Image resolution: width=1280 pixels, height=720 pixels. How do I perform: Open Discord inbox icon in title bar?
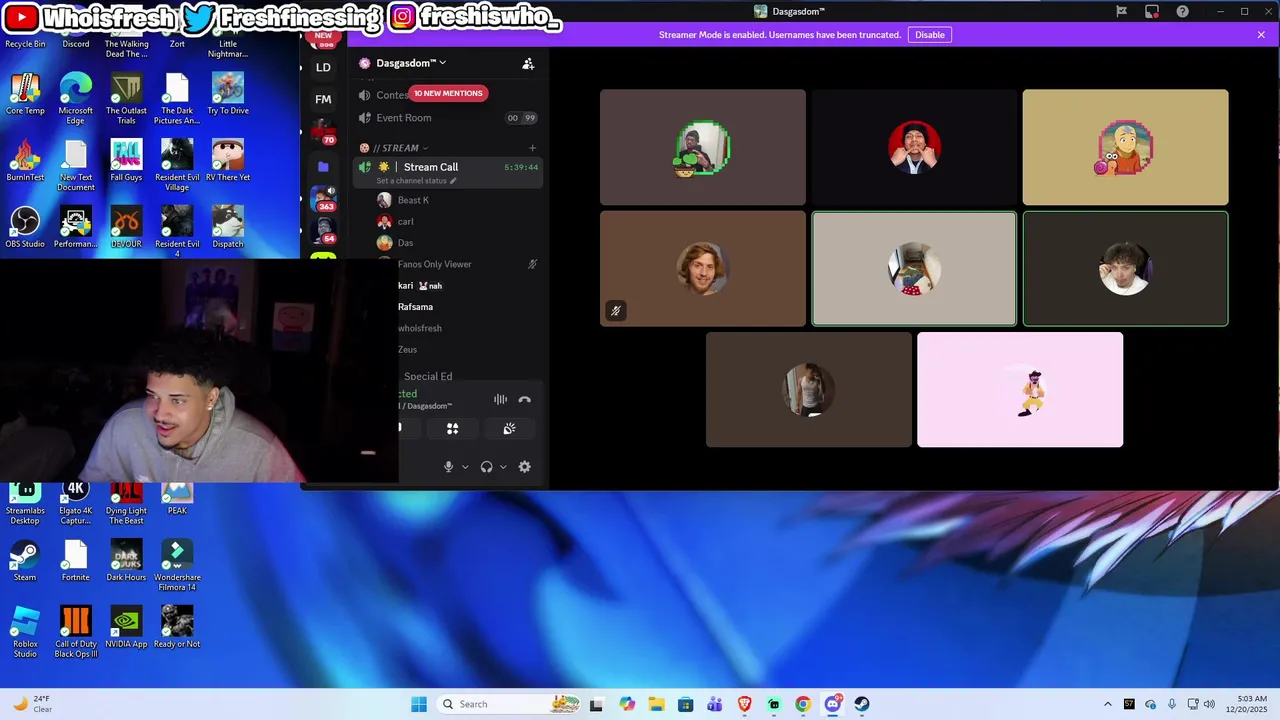pos(1152,11)
